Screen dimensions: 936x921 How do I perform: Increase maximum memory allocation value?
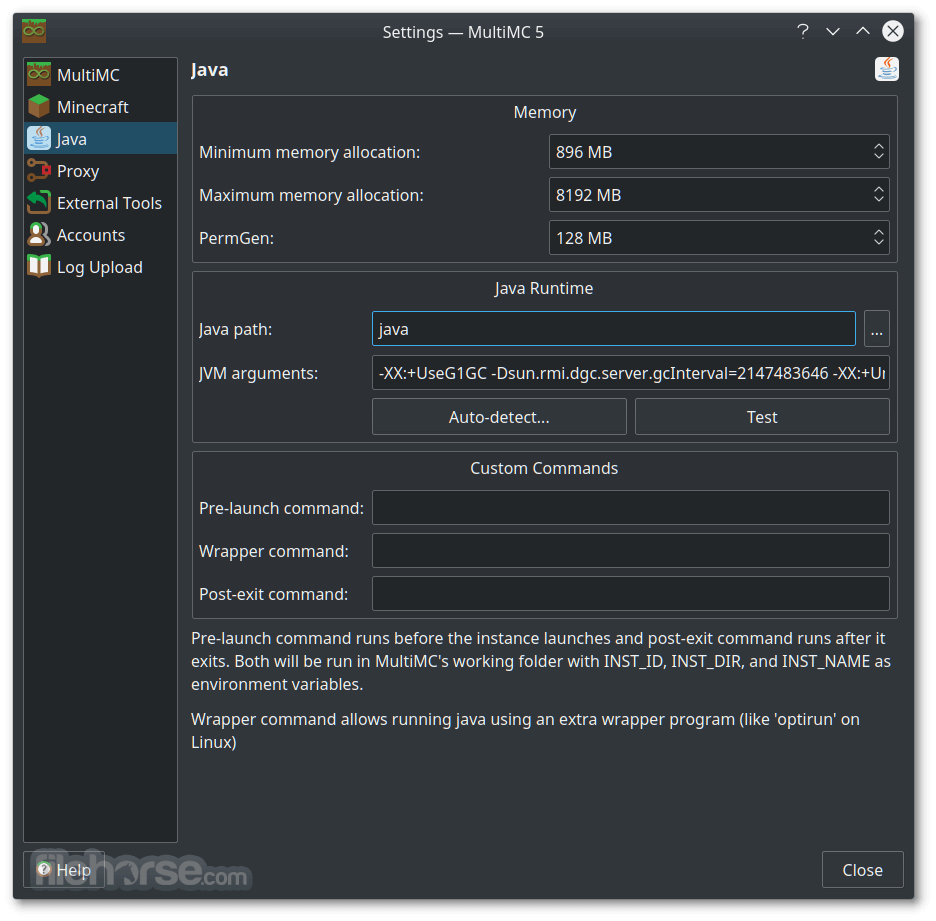[x=878, y=189]
